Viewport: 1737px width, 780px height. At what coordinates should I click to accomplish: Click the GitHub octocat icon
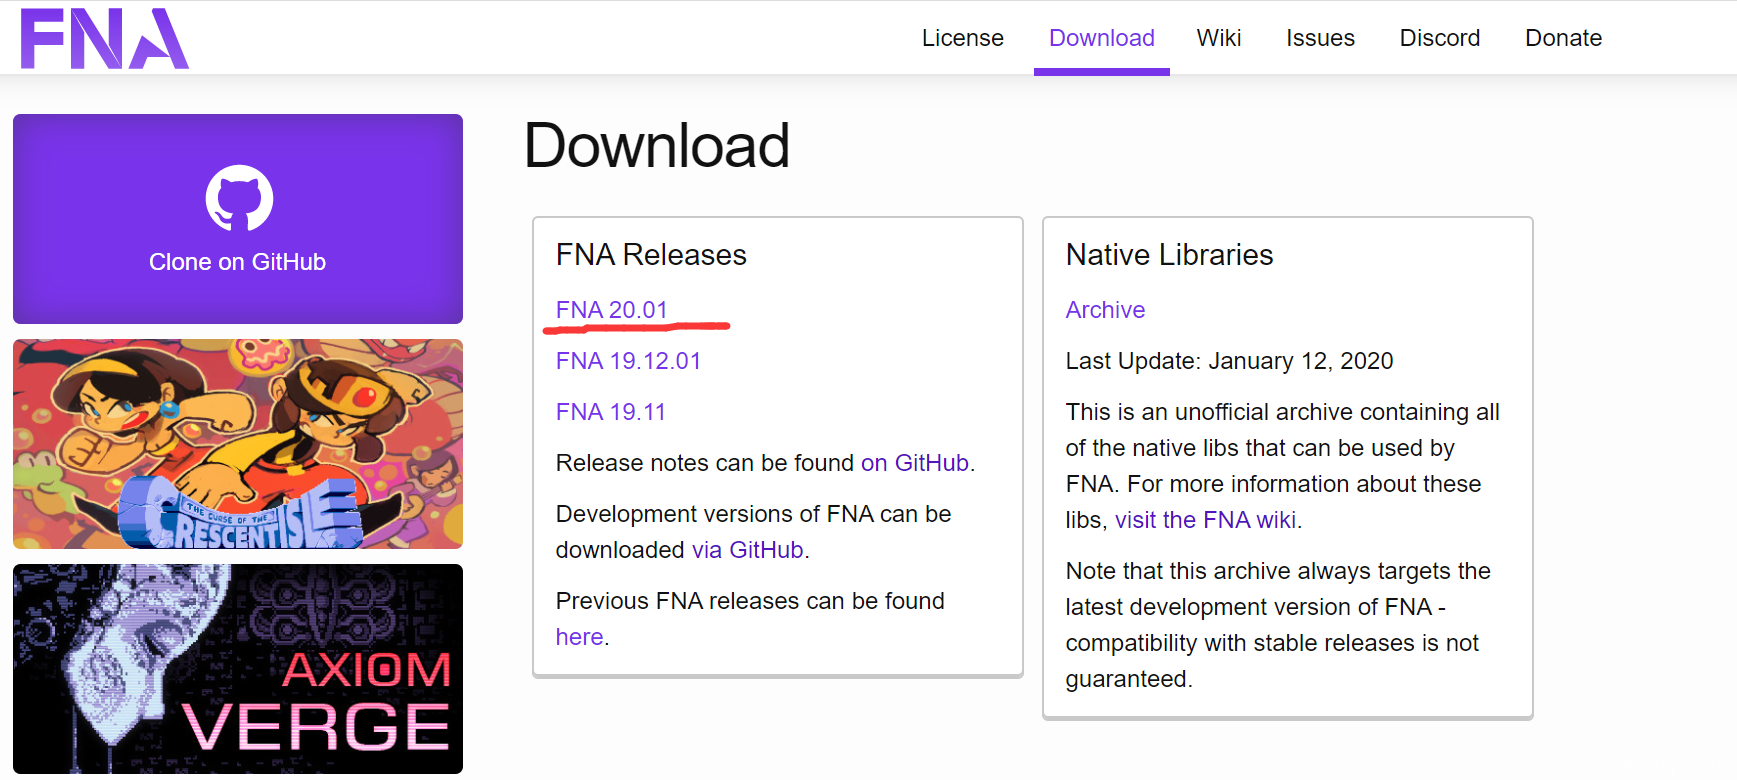pos(239,198)
